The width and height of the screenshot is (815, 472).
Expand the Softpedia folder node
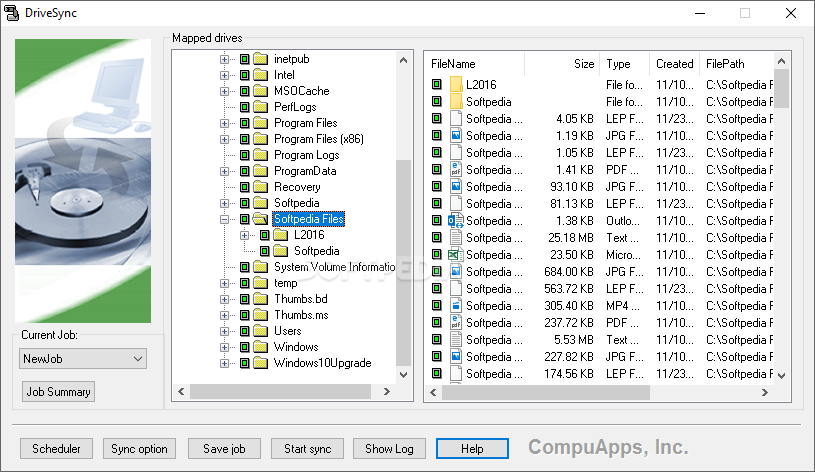tap(224, 203)
